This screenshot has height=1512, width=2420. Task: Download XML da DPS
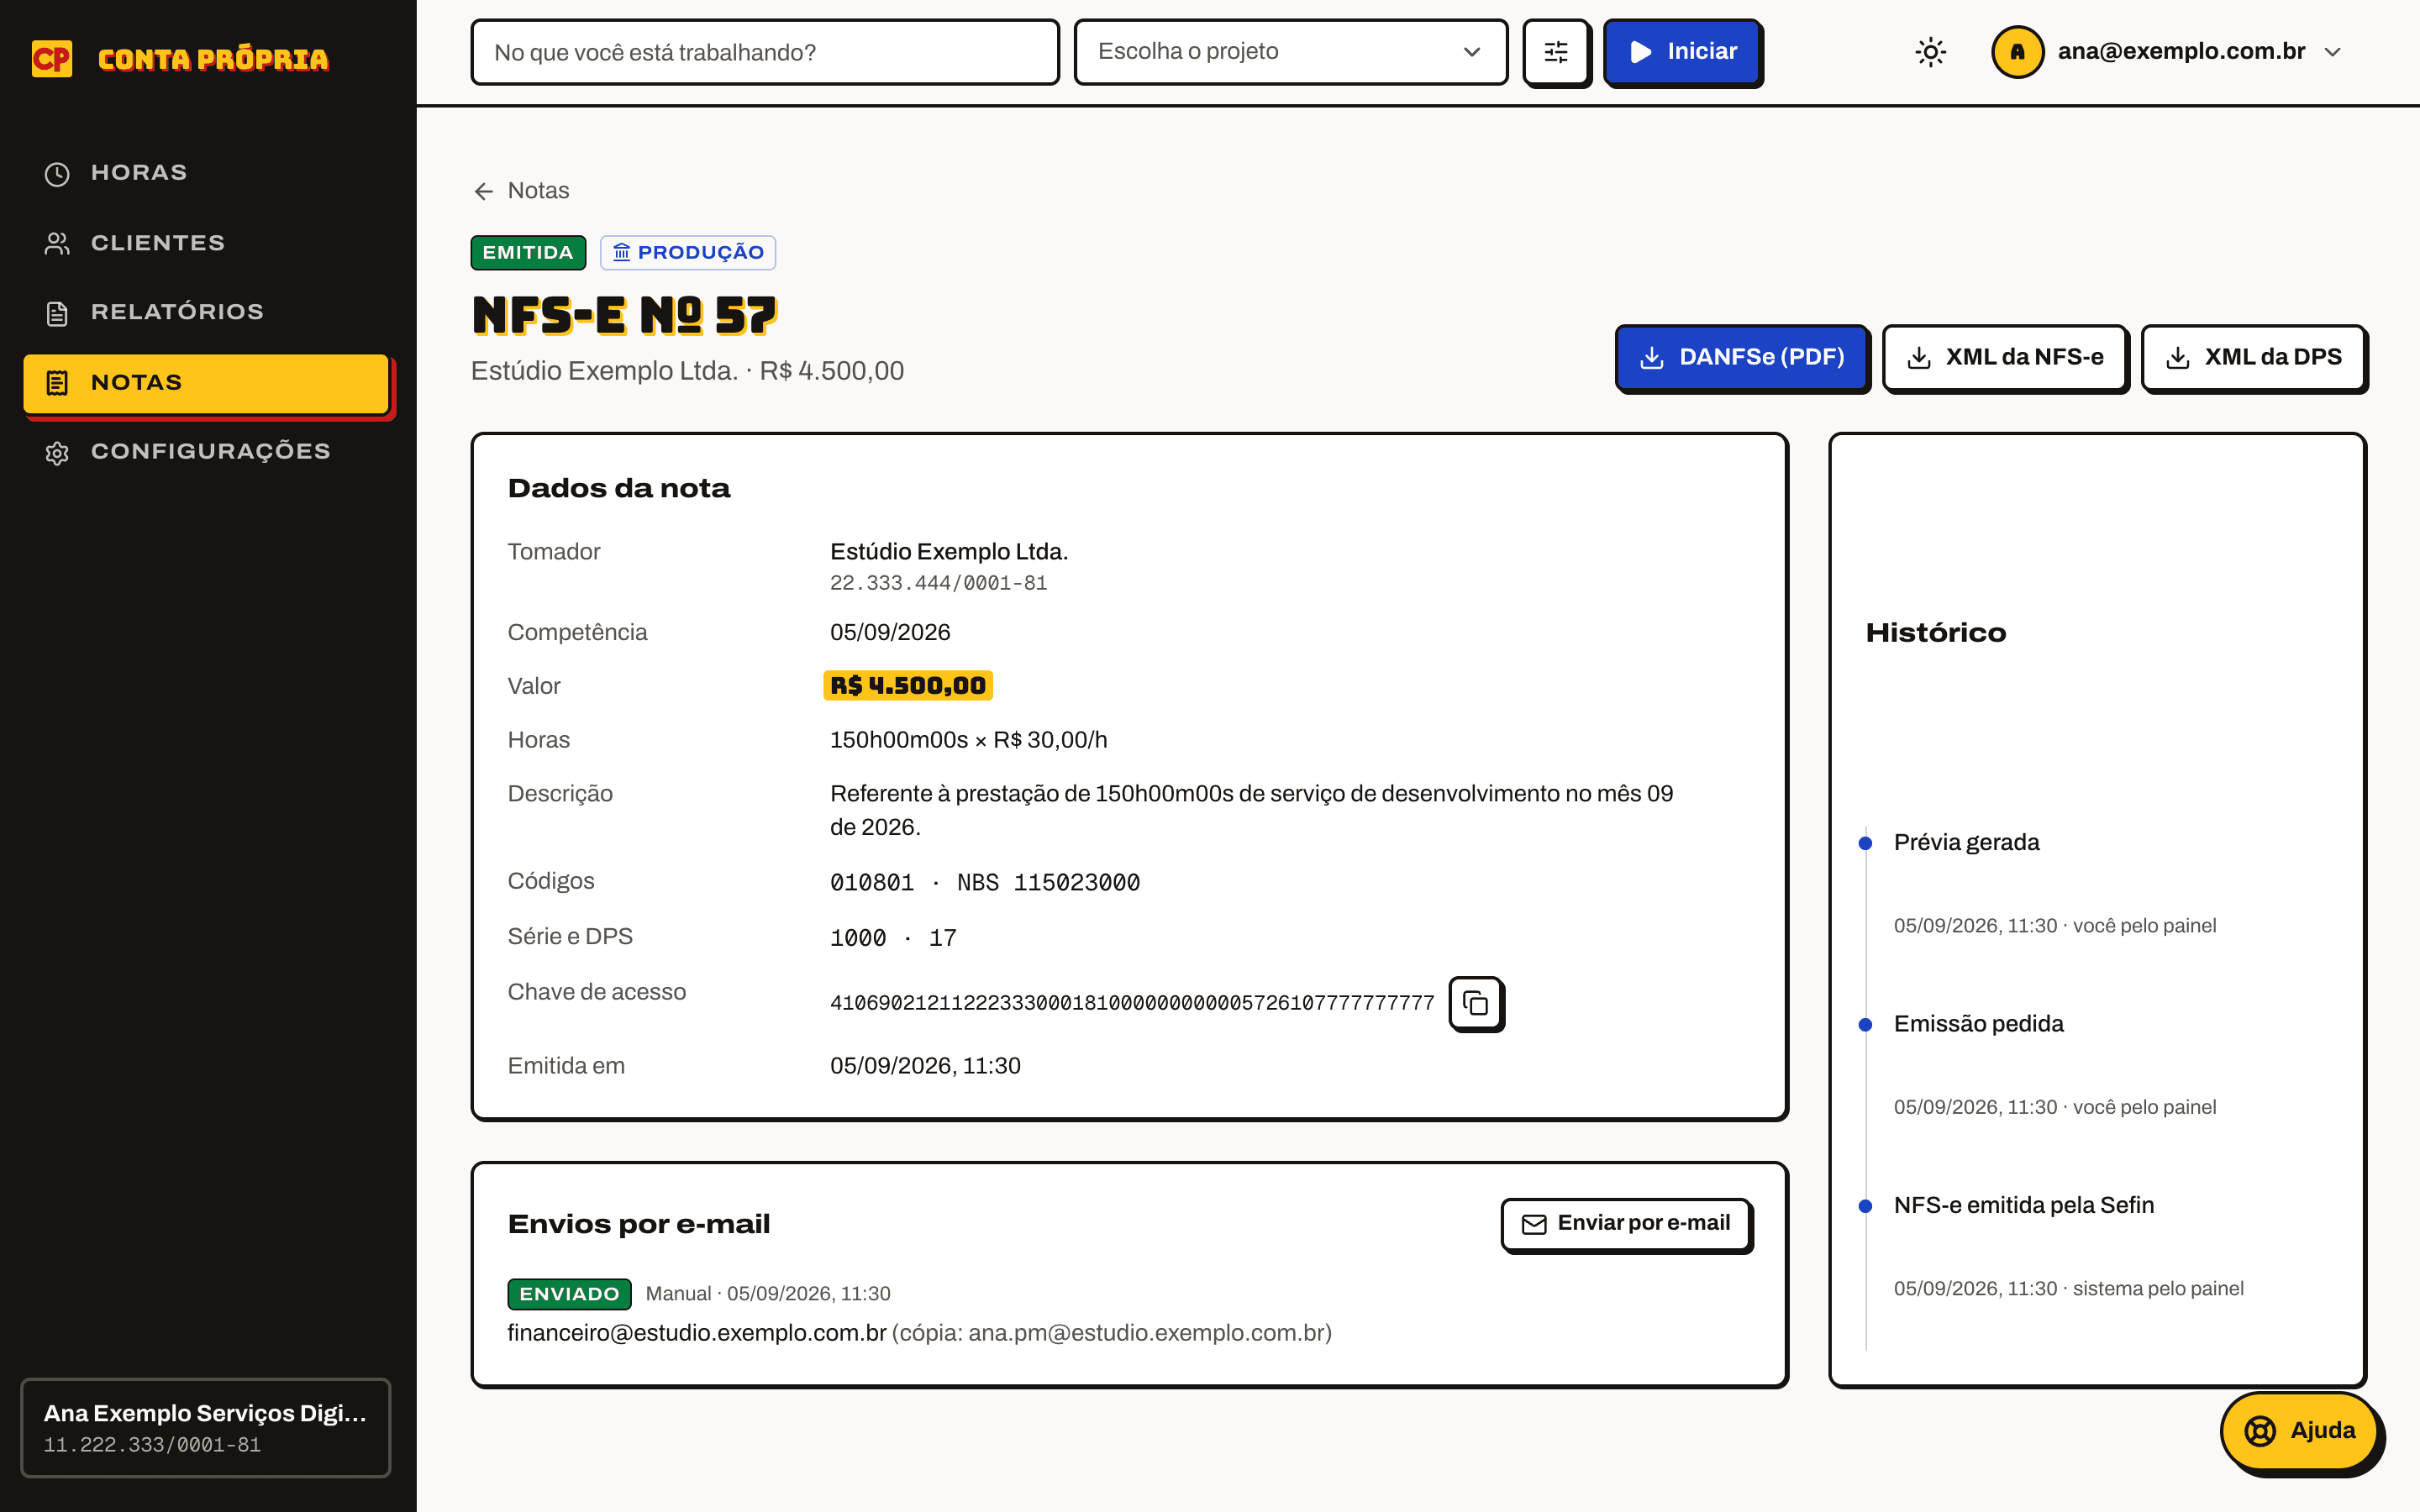(2253, 357)
